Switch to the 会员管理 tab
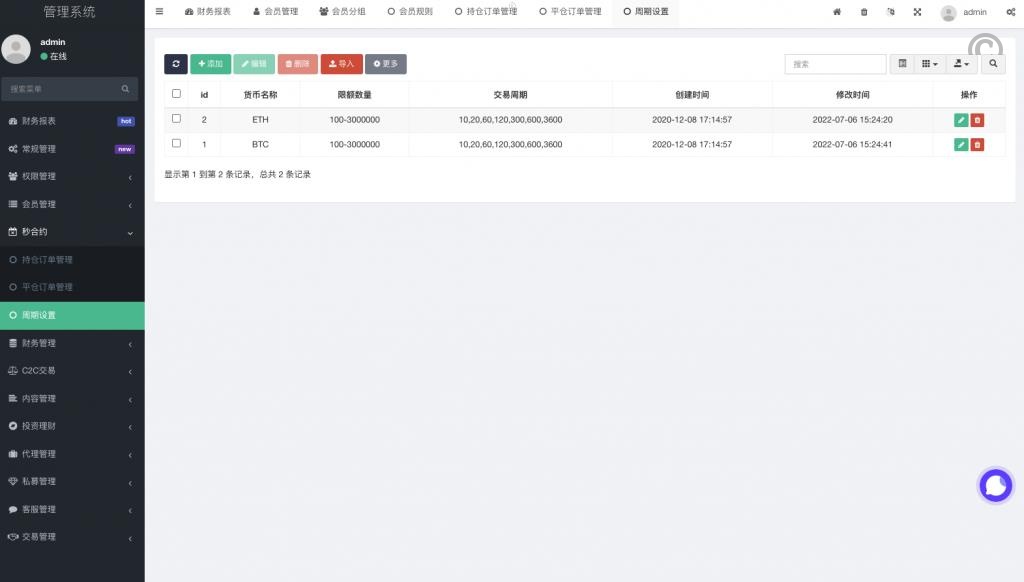 pyautogui.click(x=275, y=12)
